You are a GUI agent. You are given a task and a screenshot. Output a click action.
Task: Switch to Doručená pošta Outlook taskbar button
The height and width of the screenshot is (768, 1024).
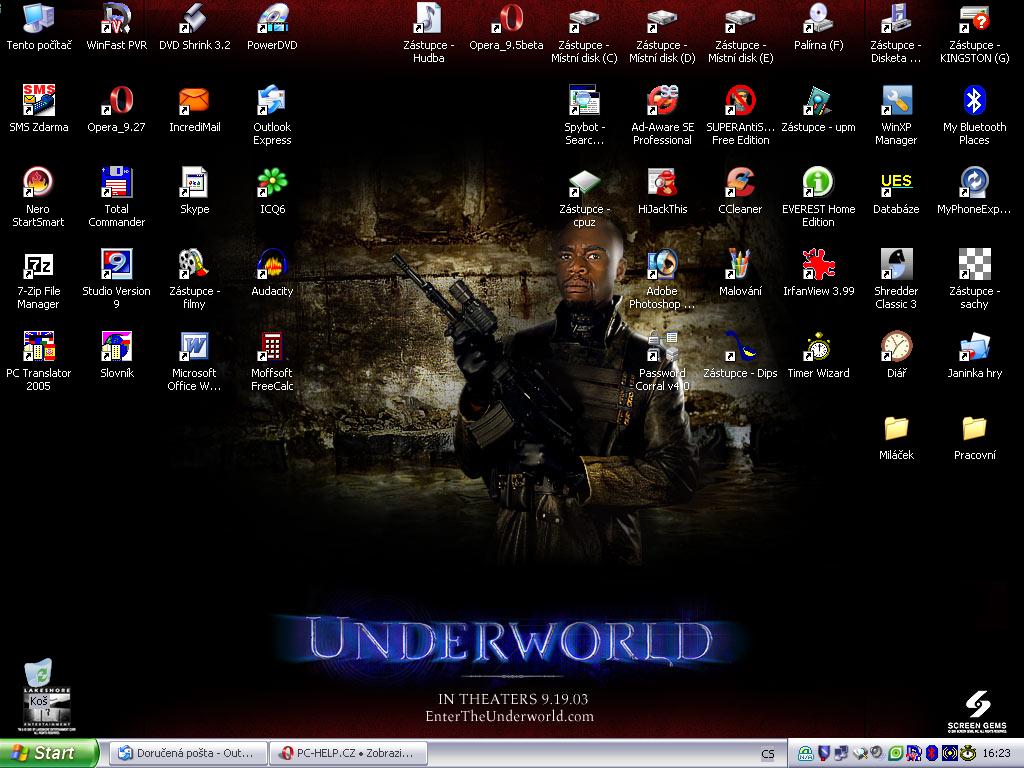click(x=188, y=753)
